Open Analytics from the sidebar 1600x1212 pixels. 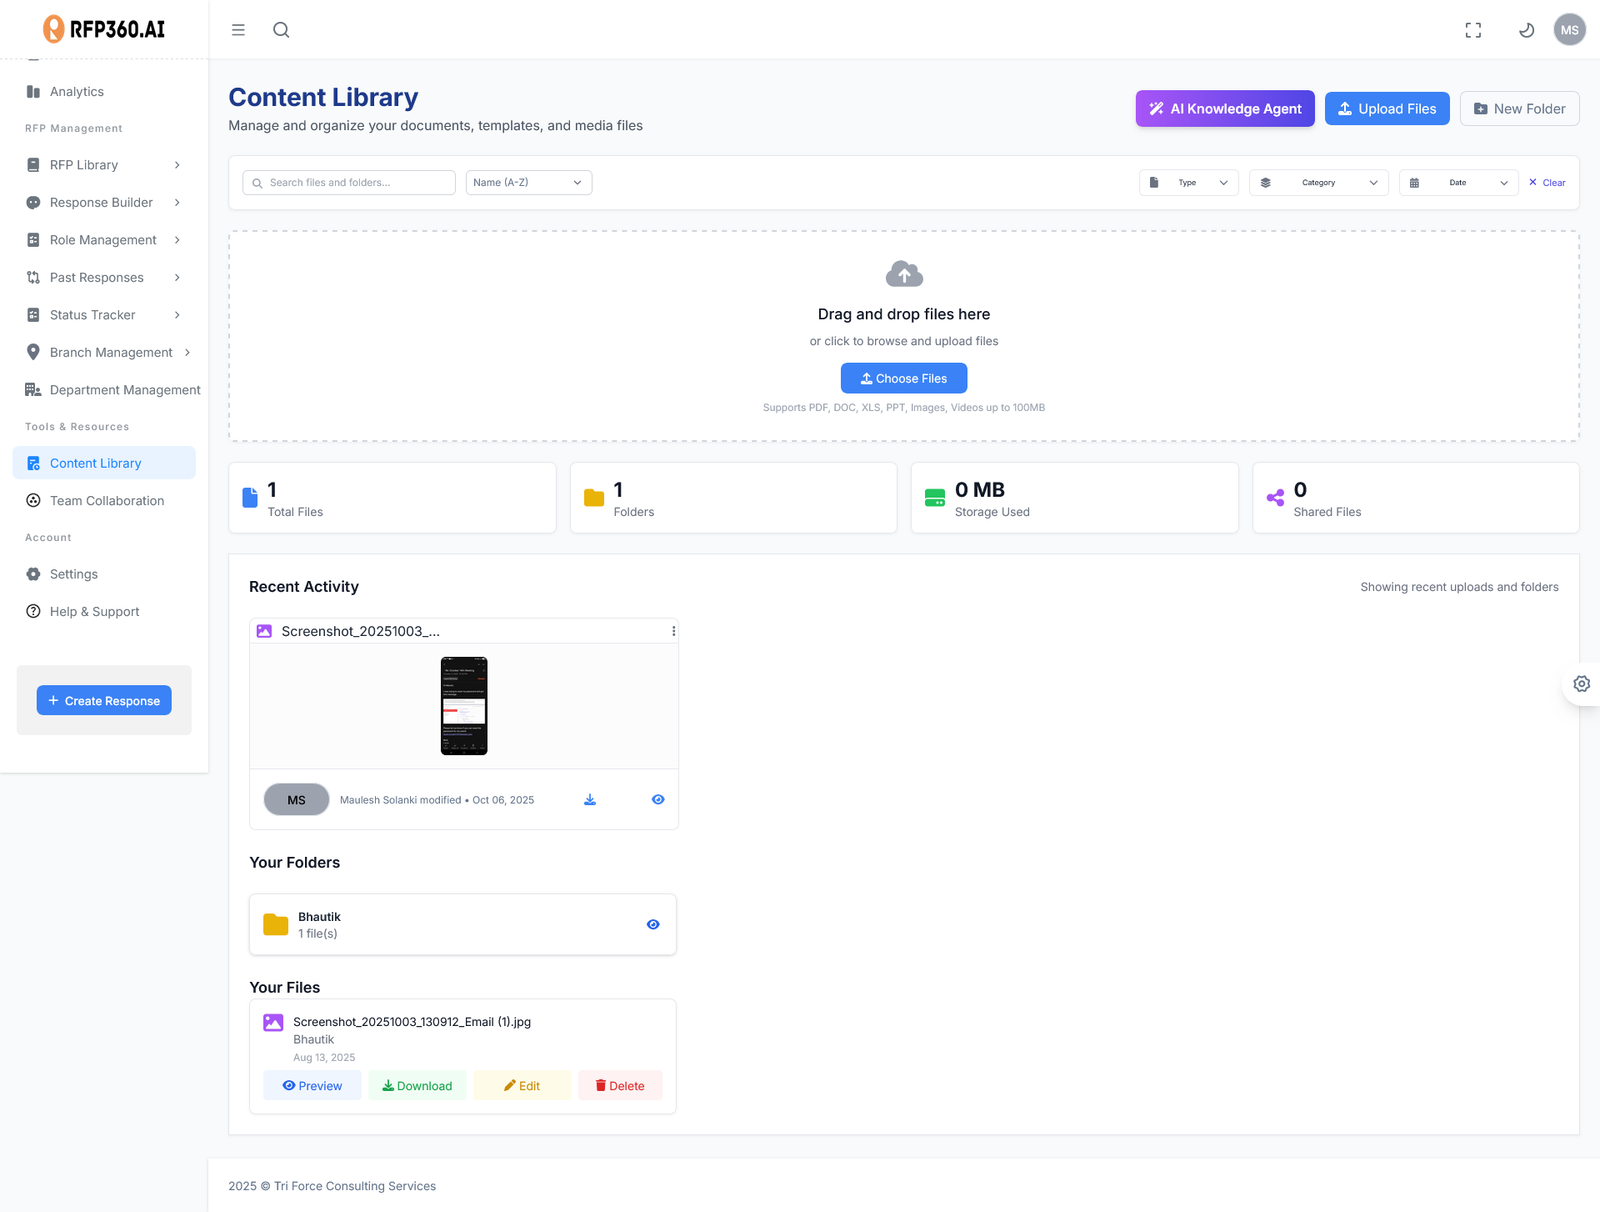[76, 92]
